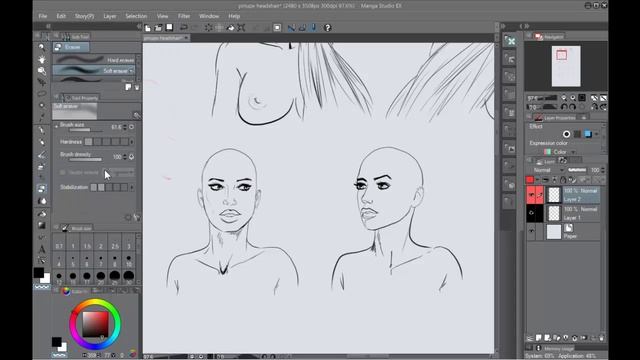
Task: Click the new layer icon at layer panel bottom
Action: click(x=539, y=338)
